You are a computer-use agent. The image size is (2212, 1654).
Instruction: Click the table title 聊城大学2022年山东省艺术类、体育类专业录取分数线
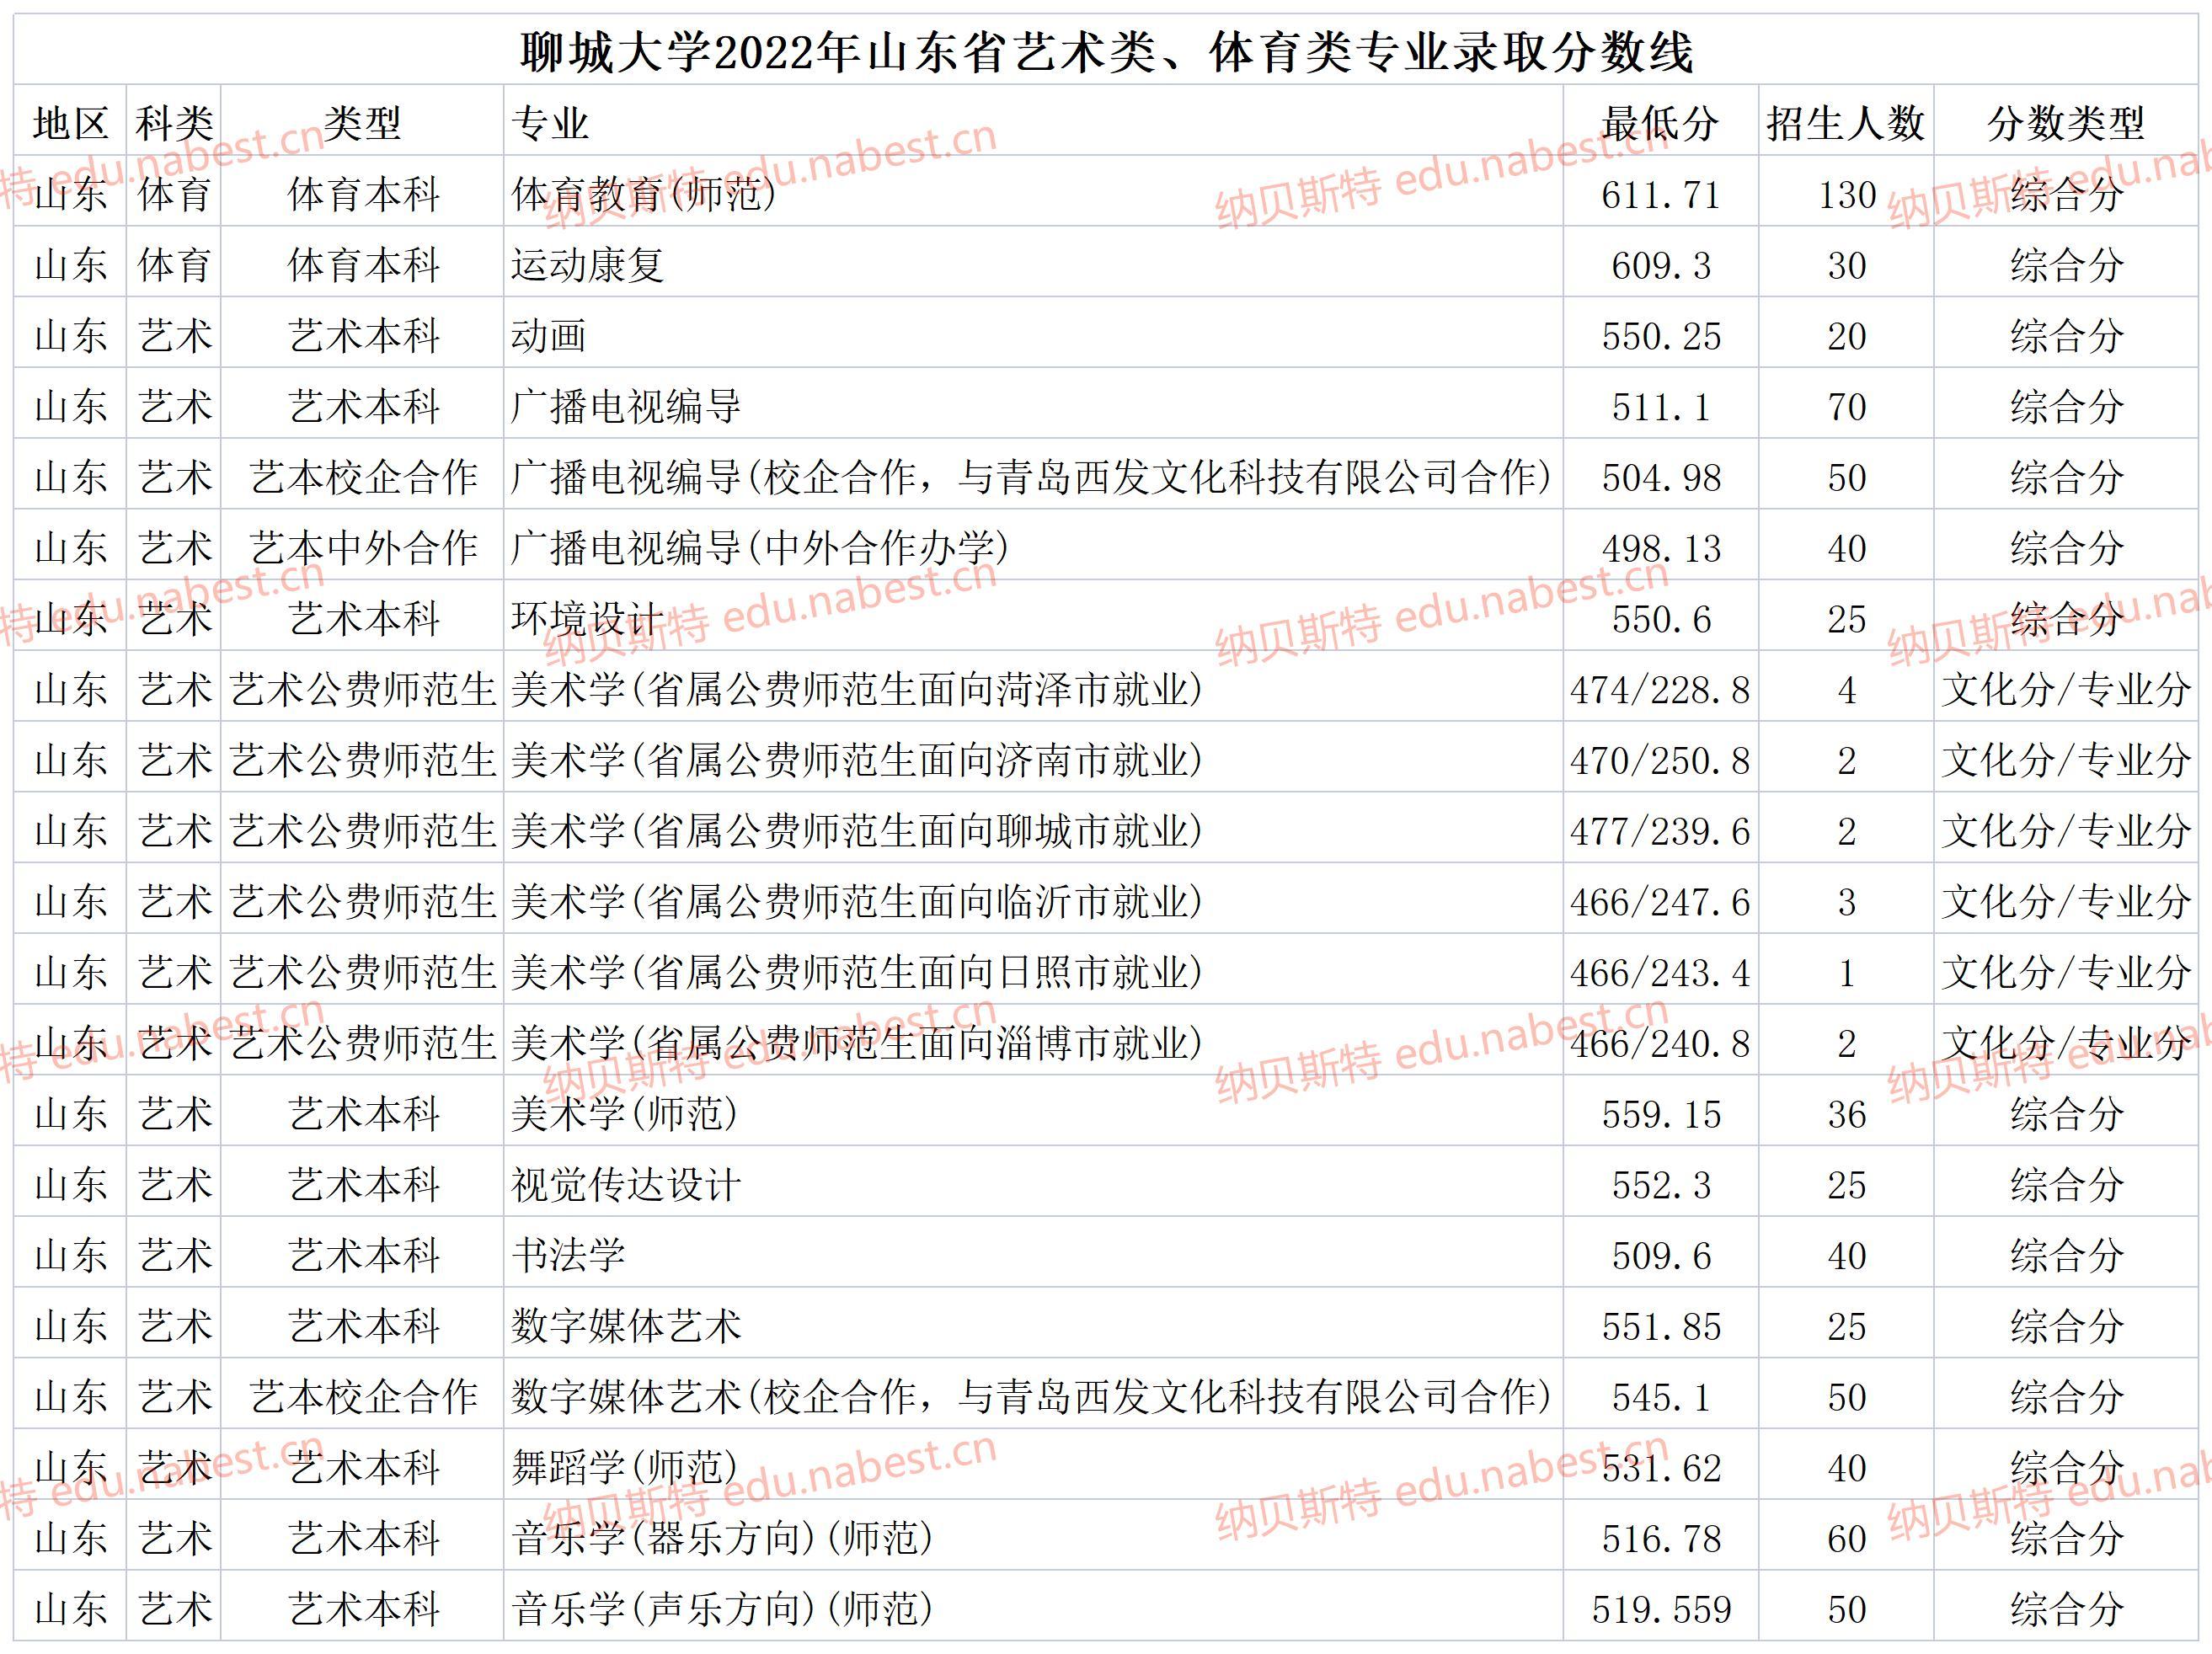1106,52
